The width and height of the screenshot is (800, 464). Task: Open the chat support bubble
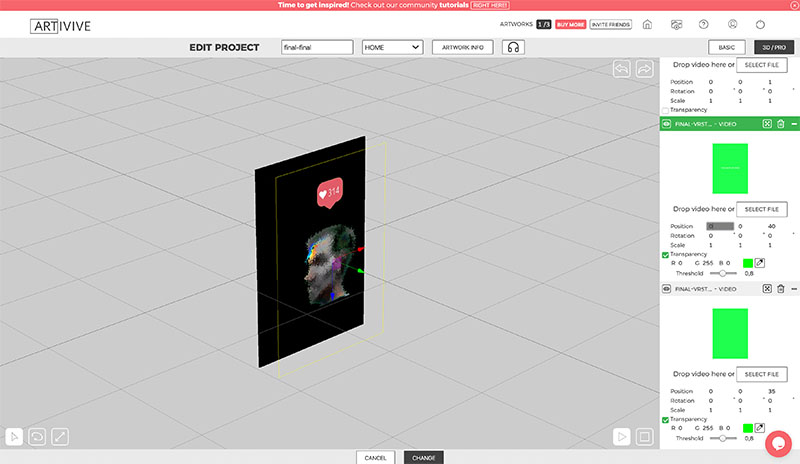778,443
